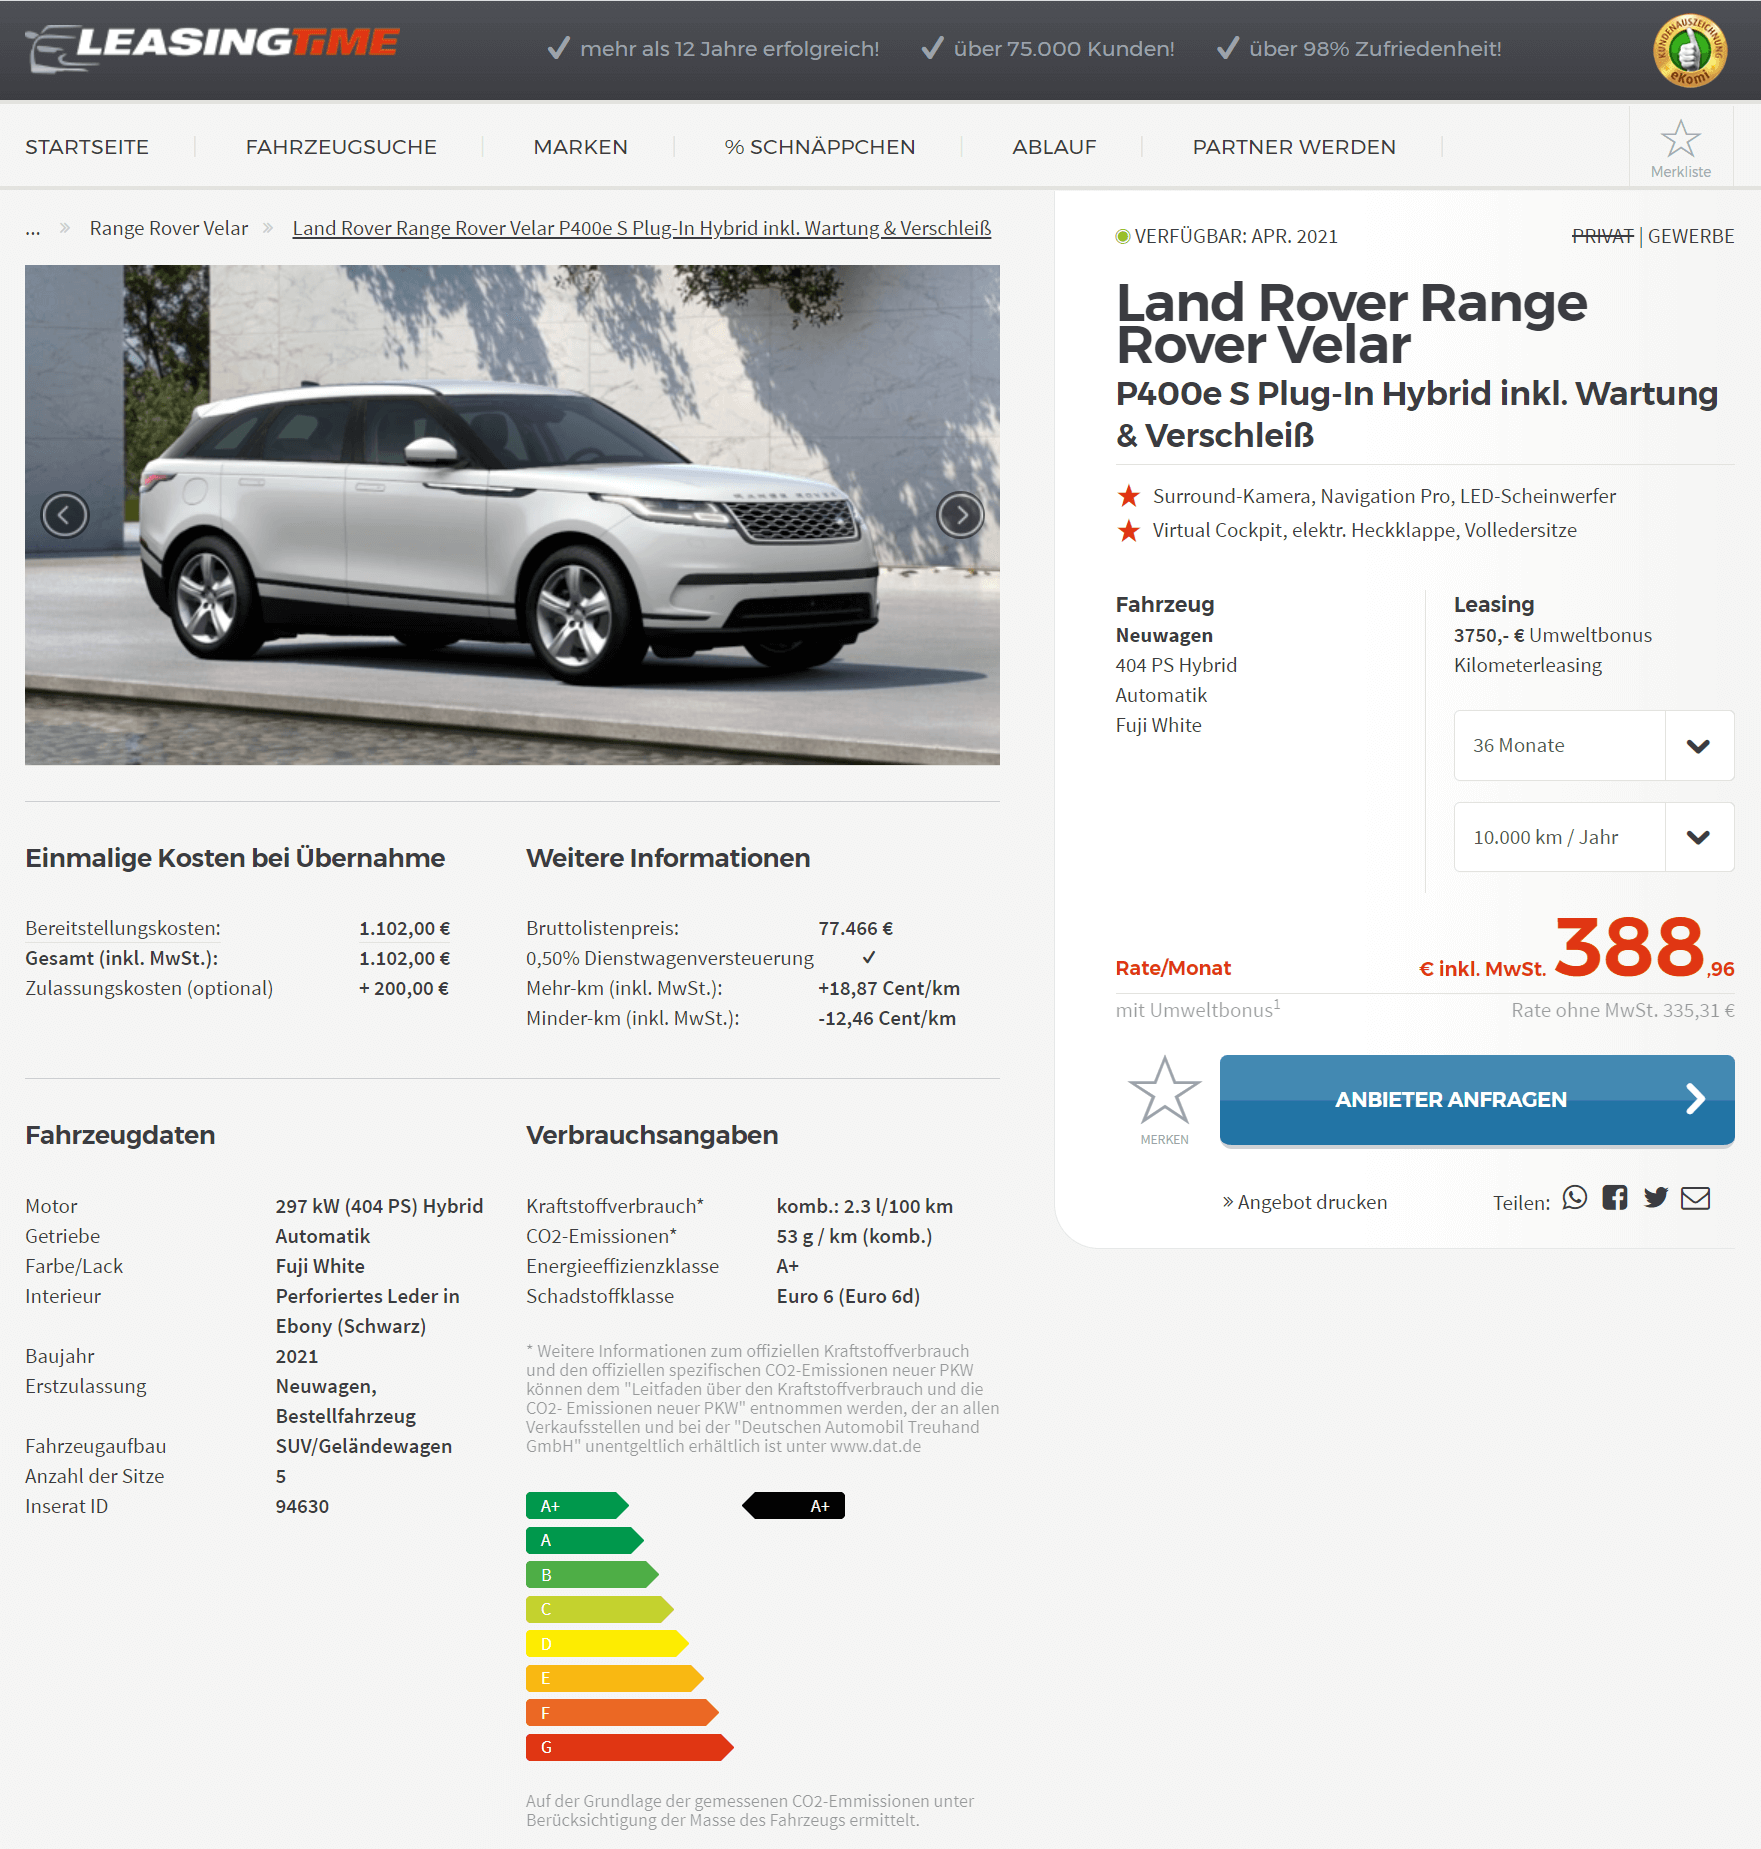Click ANBIETER ANFRAGEN button
Screen dimensions: 1761x1849
pyautogui.click(x=1477, y=1100)
